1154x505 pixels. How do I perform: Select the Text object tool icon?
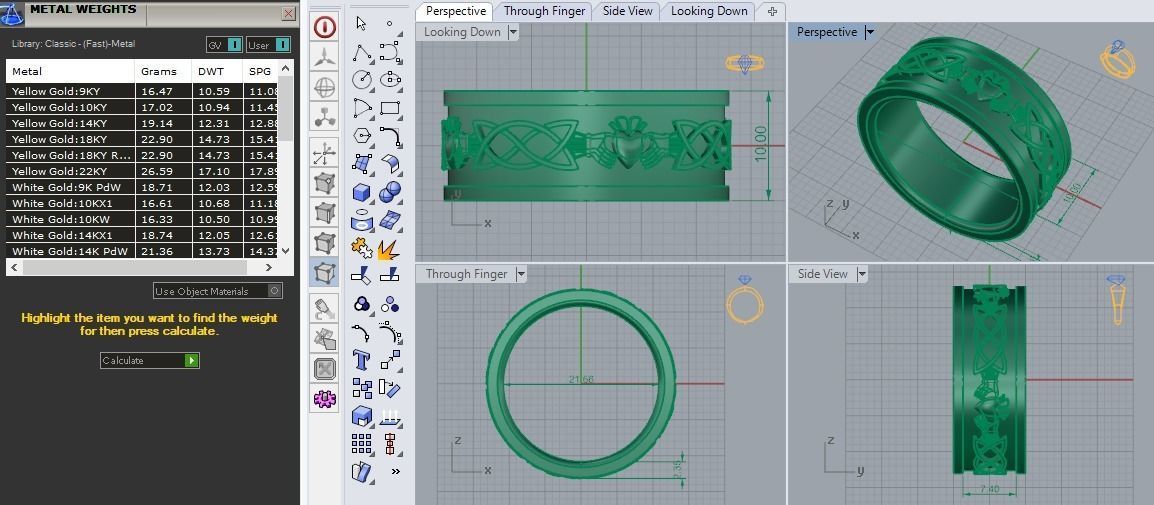[x=361, y=360]
